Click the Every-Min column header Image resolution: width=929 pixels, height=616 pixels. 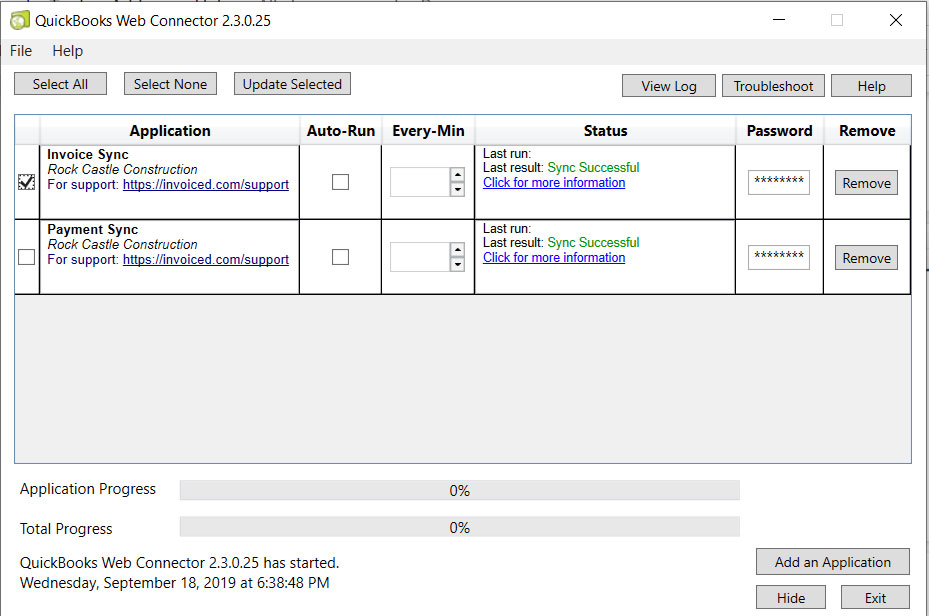click(x=428, y=131)
